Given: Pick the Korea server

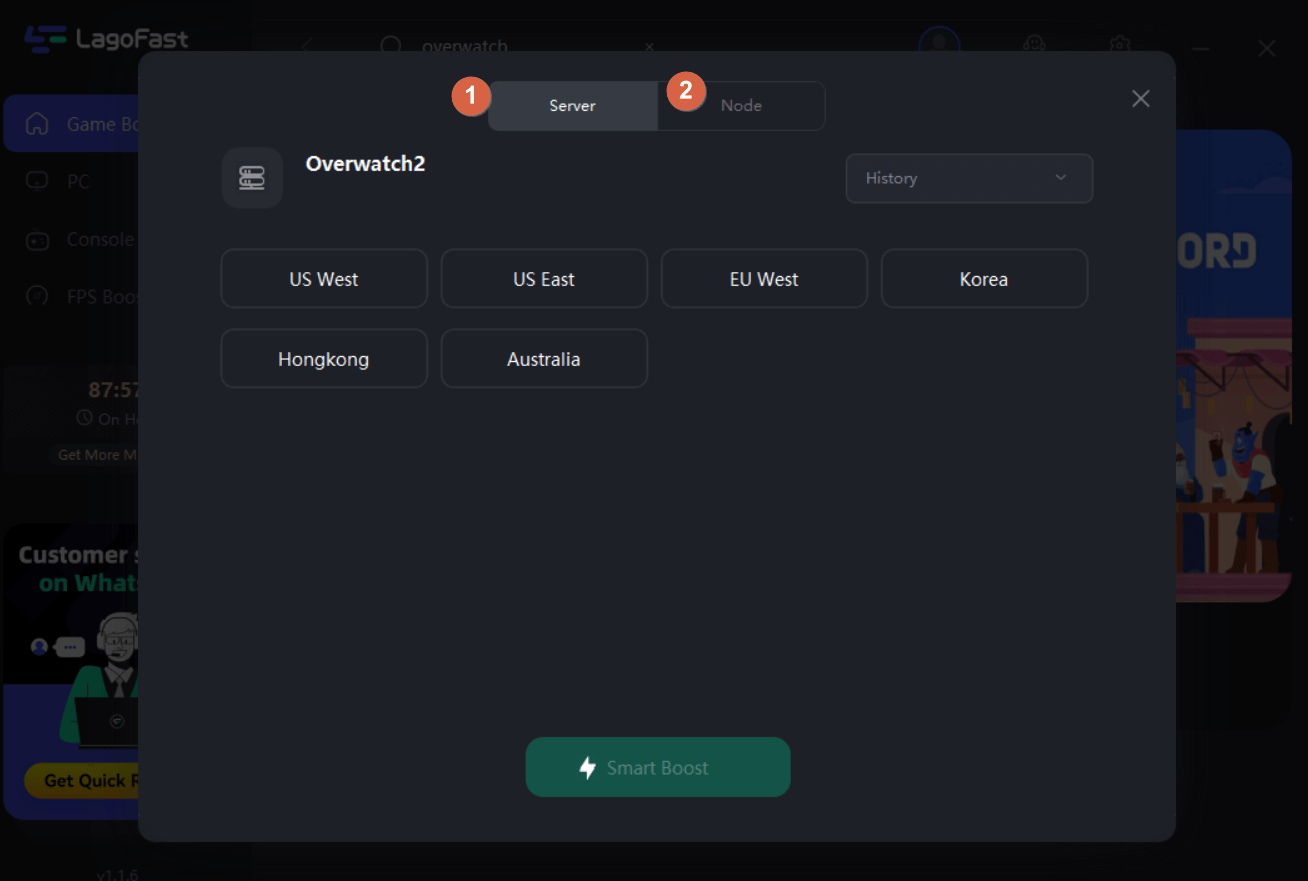Looking at the screenshot, I should click(x=984, y=279).
